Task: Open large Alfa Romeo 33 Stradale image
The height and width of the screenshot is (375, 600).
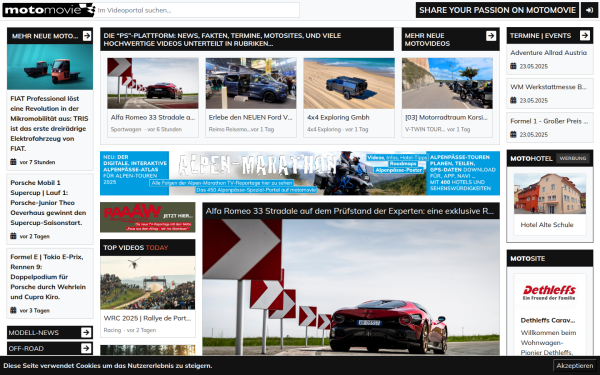Action: coord(351,287)
